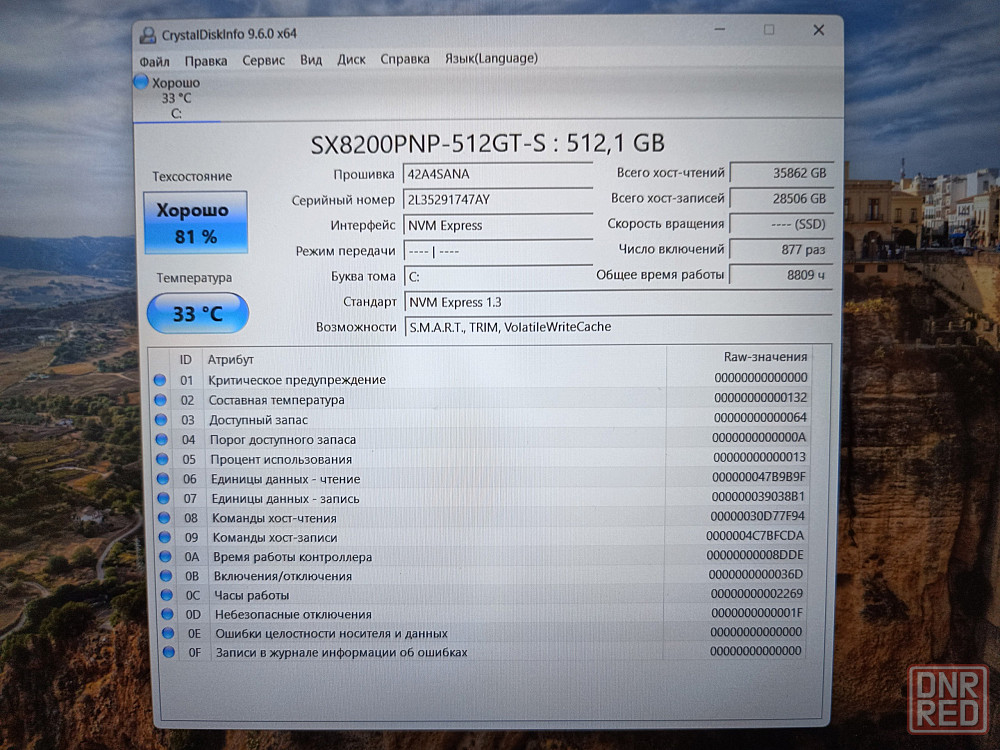Screen dimensions: 1000x750
Task: Click blue status dot for Команды хост-записи
Action: pyautogui.click(x=165, y=537)
